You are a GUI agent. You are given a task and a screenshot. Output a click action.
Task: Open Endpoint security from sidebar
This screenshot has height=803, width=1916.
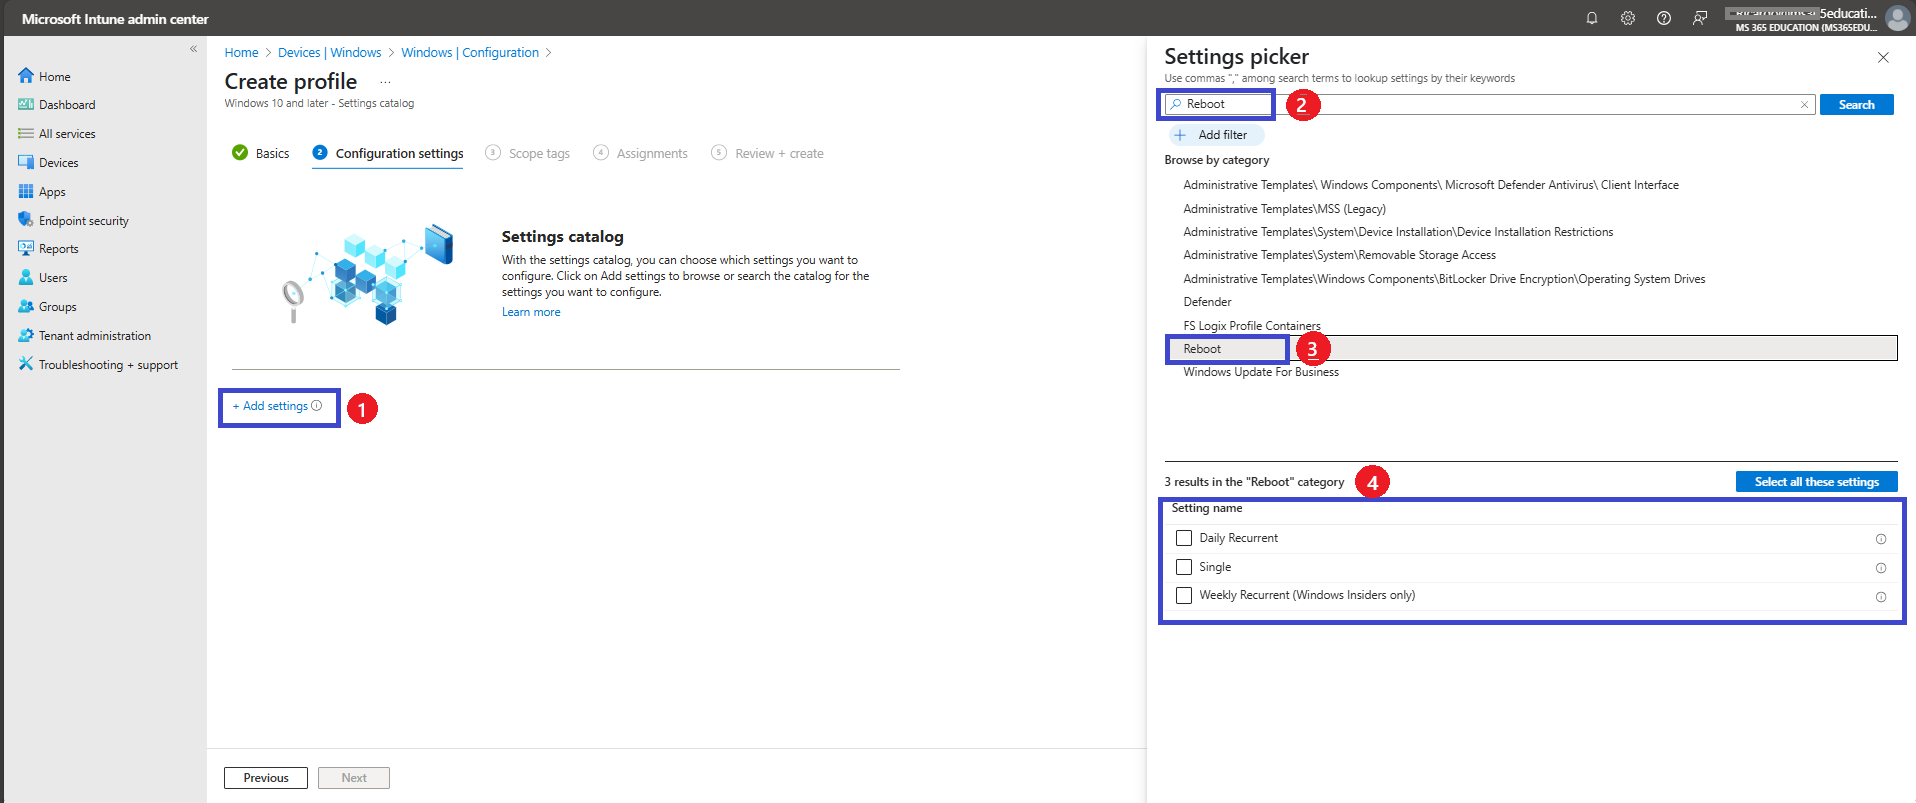(83, 221)
